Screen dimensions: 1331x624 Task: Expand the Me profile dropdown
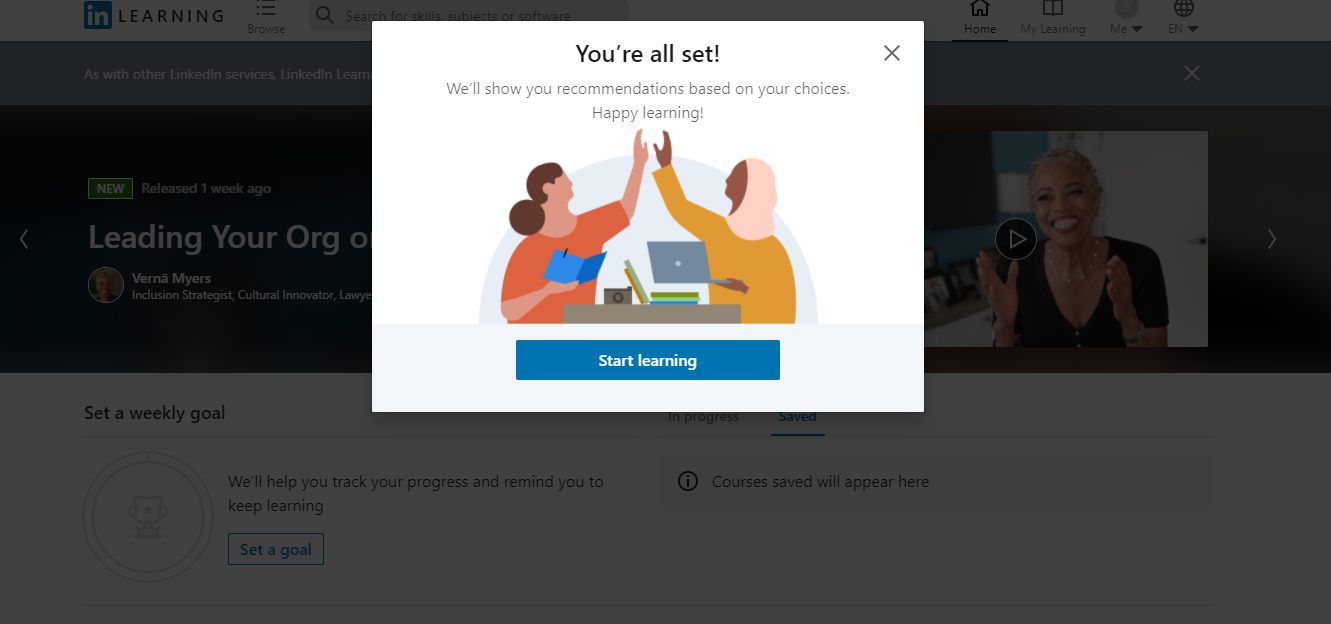click(x=1127, y=17)
